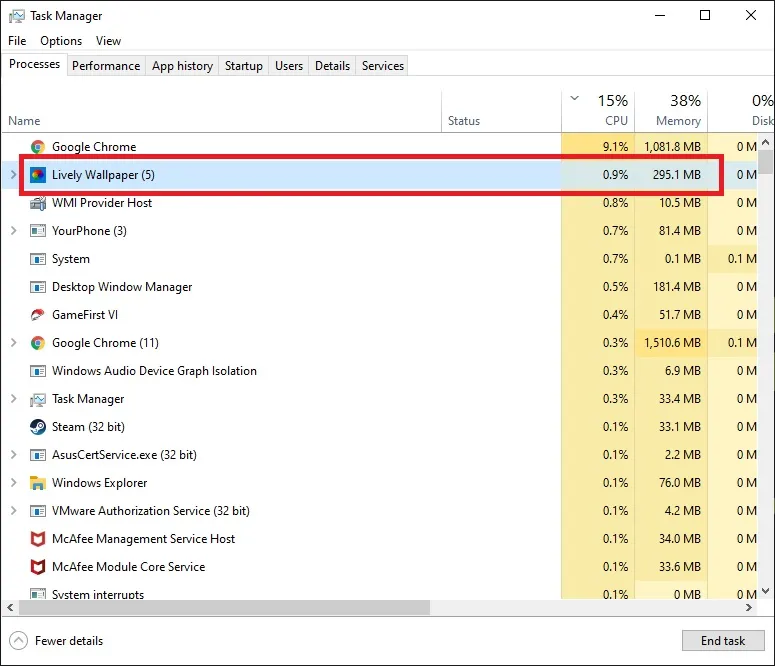Click the horizontal scrollbar right arrow
Screen dimensions: 775x666
tap(749, 608)
